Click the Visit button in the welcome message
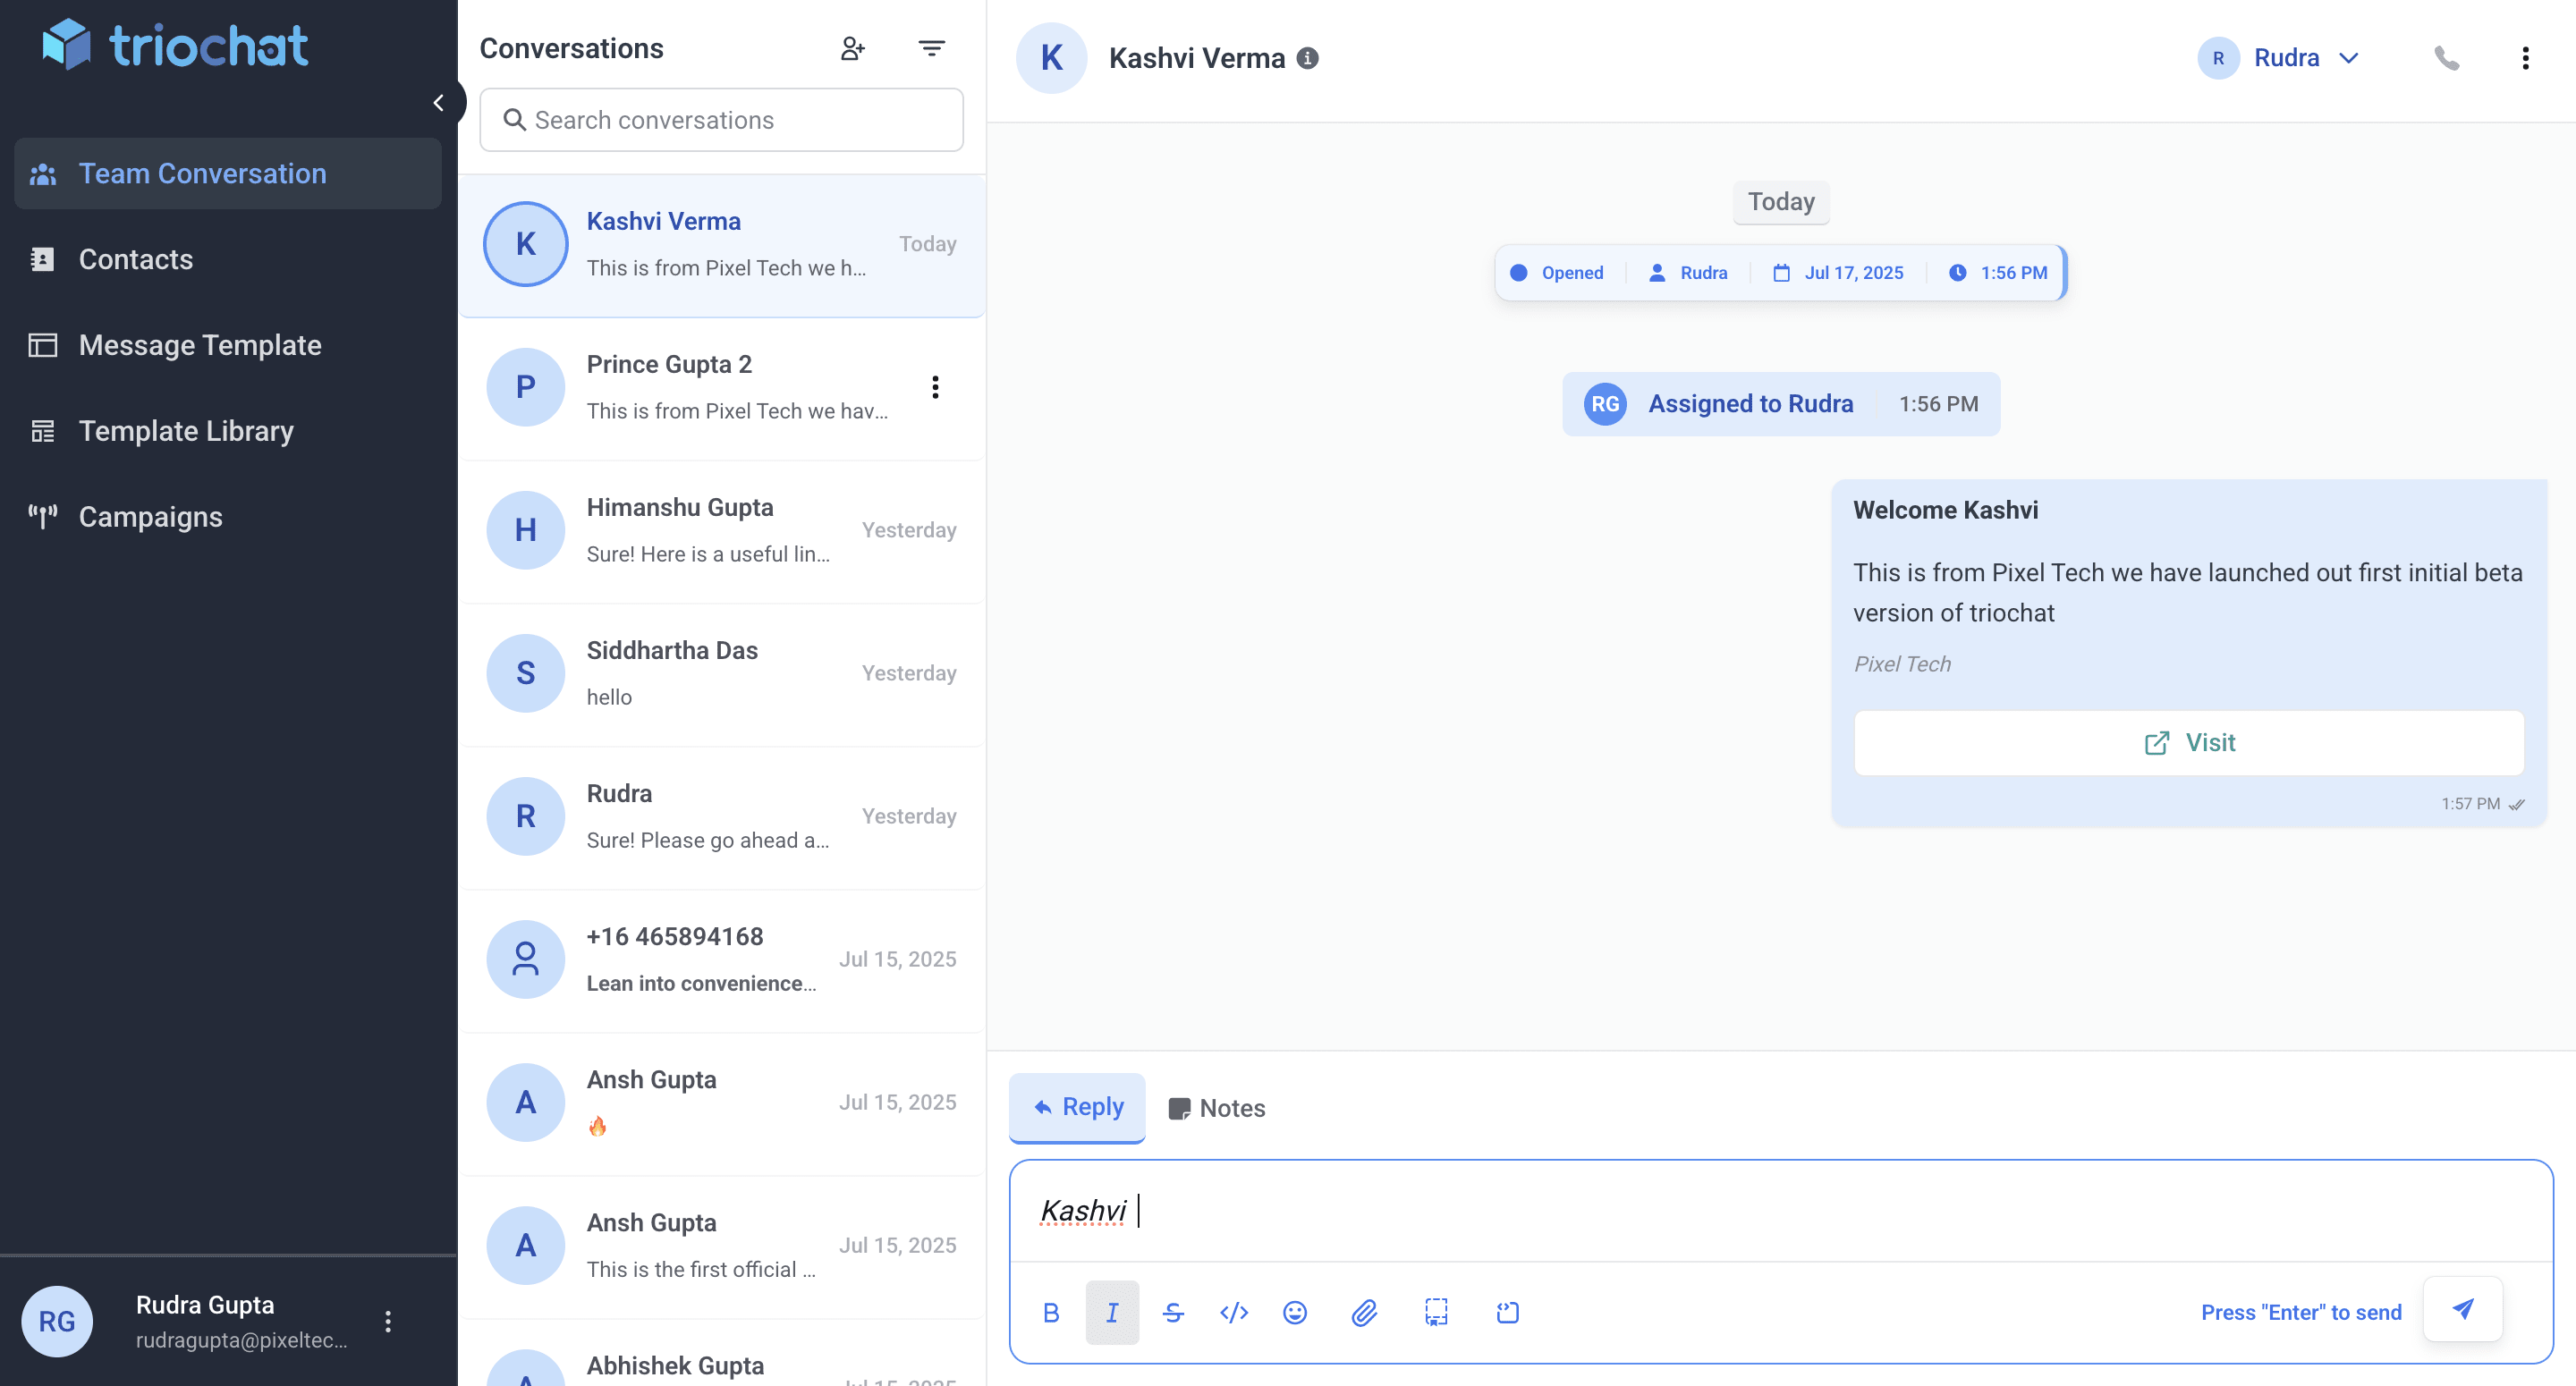Screen dimensions: 2576x1386 (2189, 742)
